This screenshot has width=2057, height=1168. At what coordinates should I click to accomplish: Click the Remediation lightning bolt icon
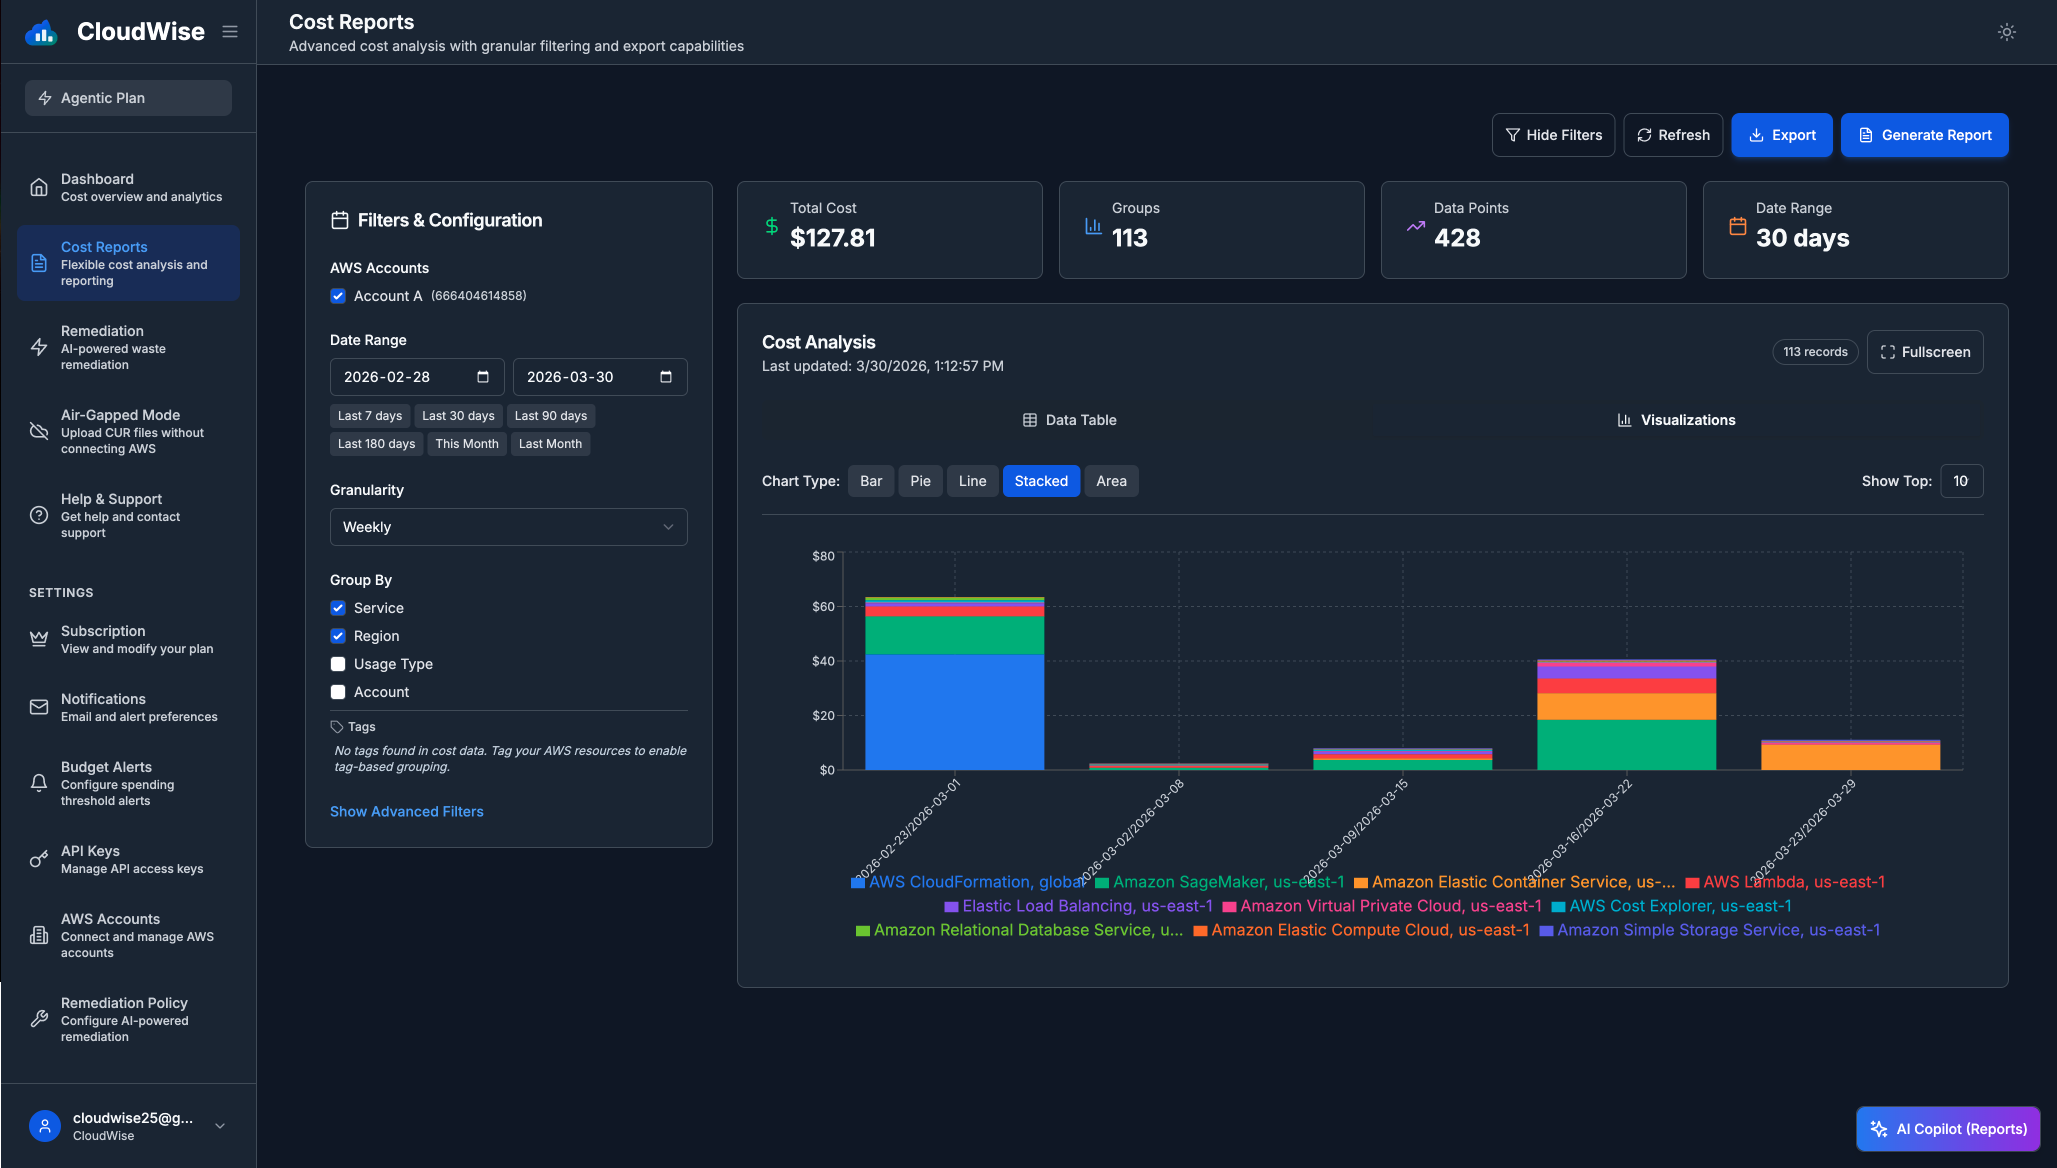pyautogui.click(x=39, y=347)
